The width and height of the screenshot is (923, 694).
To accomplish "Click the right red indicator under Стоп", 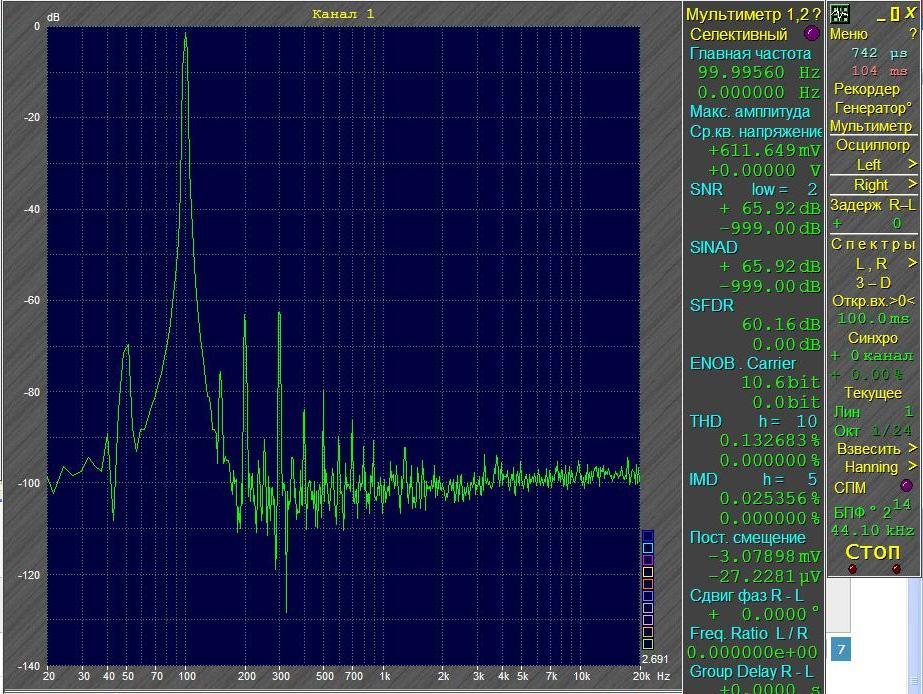I will [896, 569].
